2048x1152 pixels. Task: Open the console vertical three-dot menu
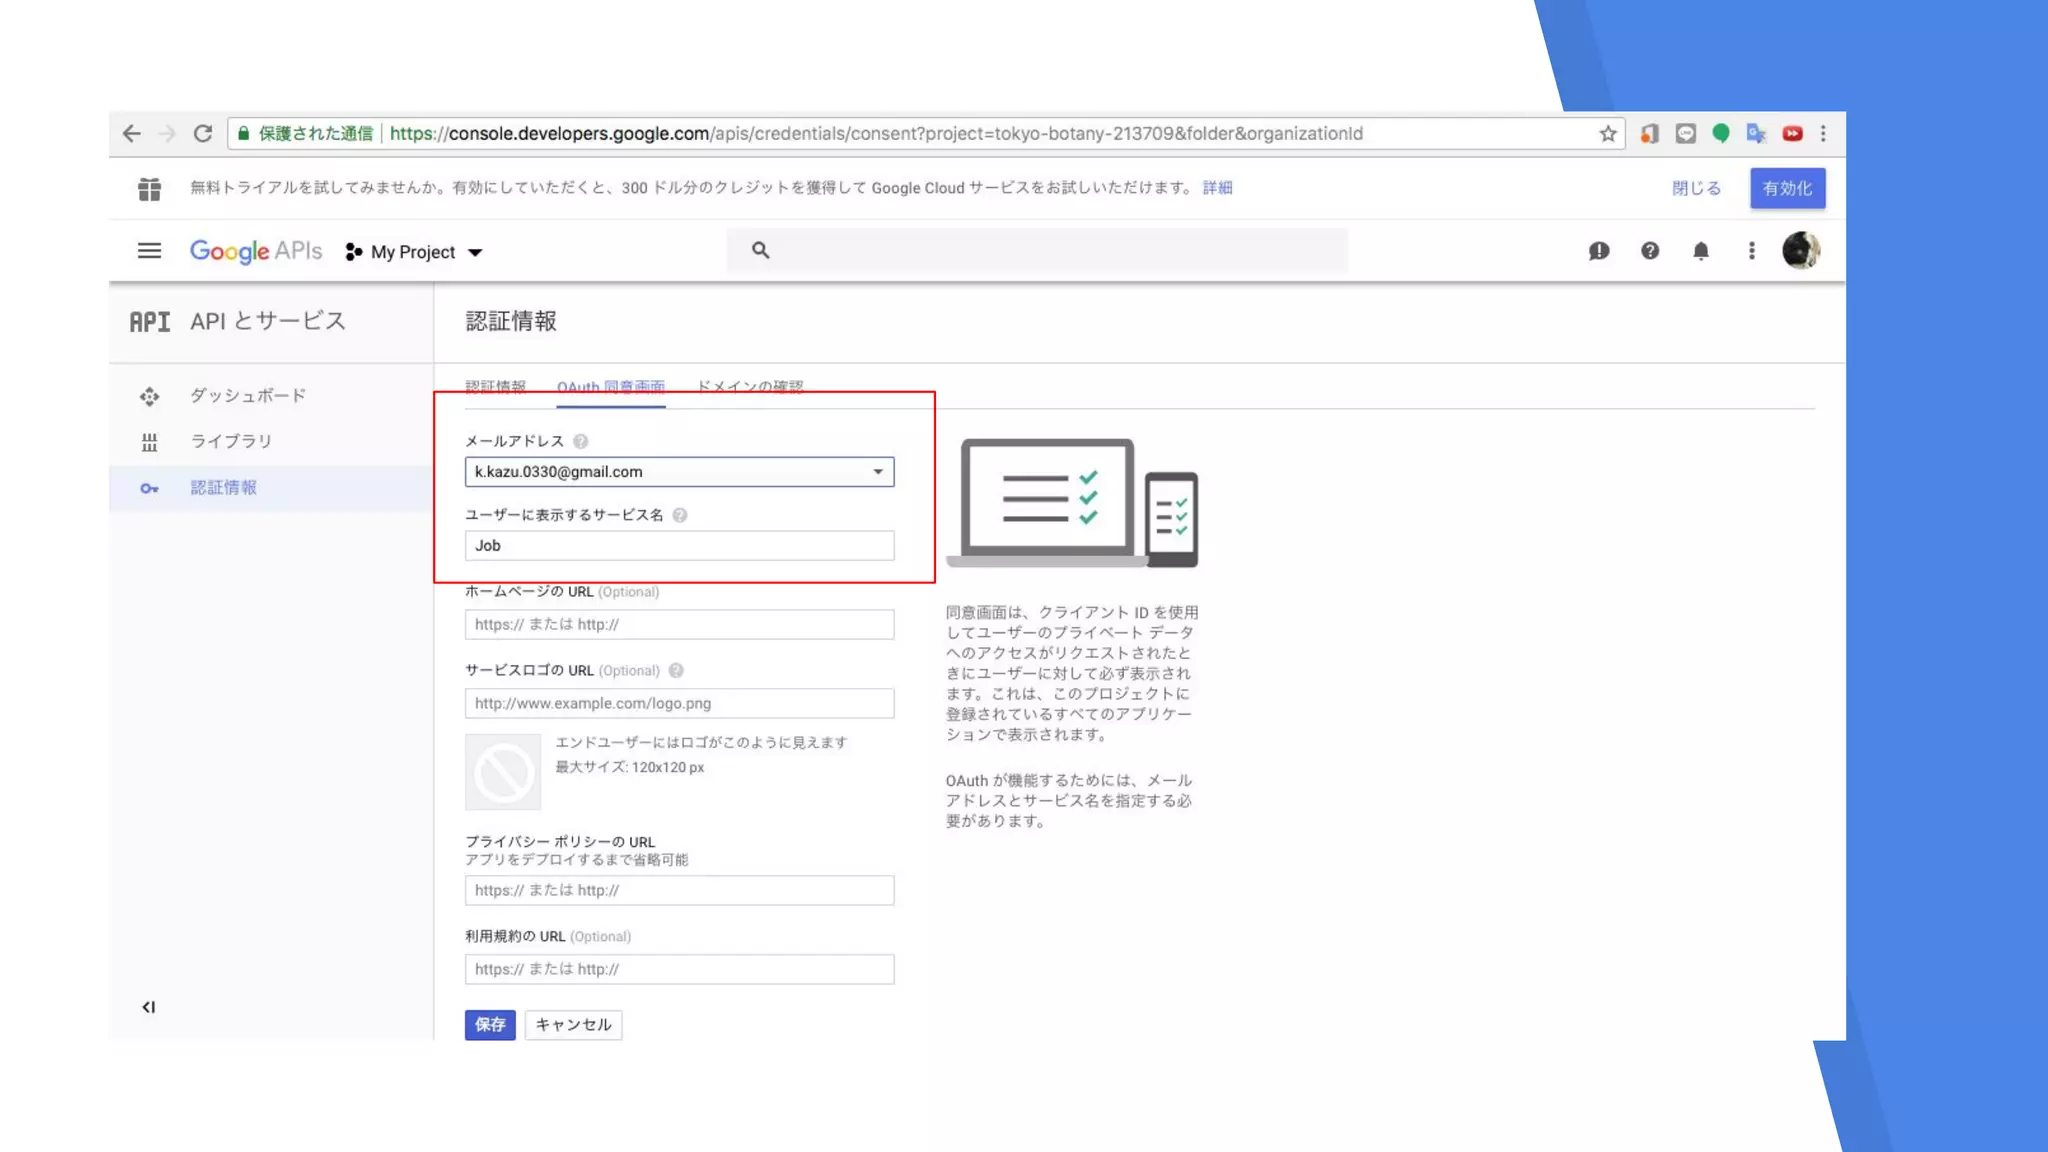(x=1751, y=251)
